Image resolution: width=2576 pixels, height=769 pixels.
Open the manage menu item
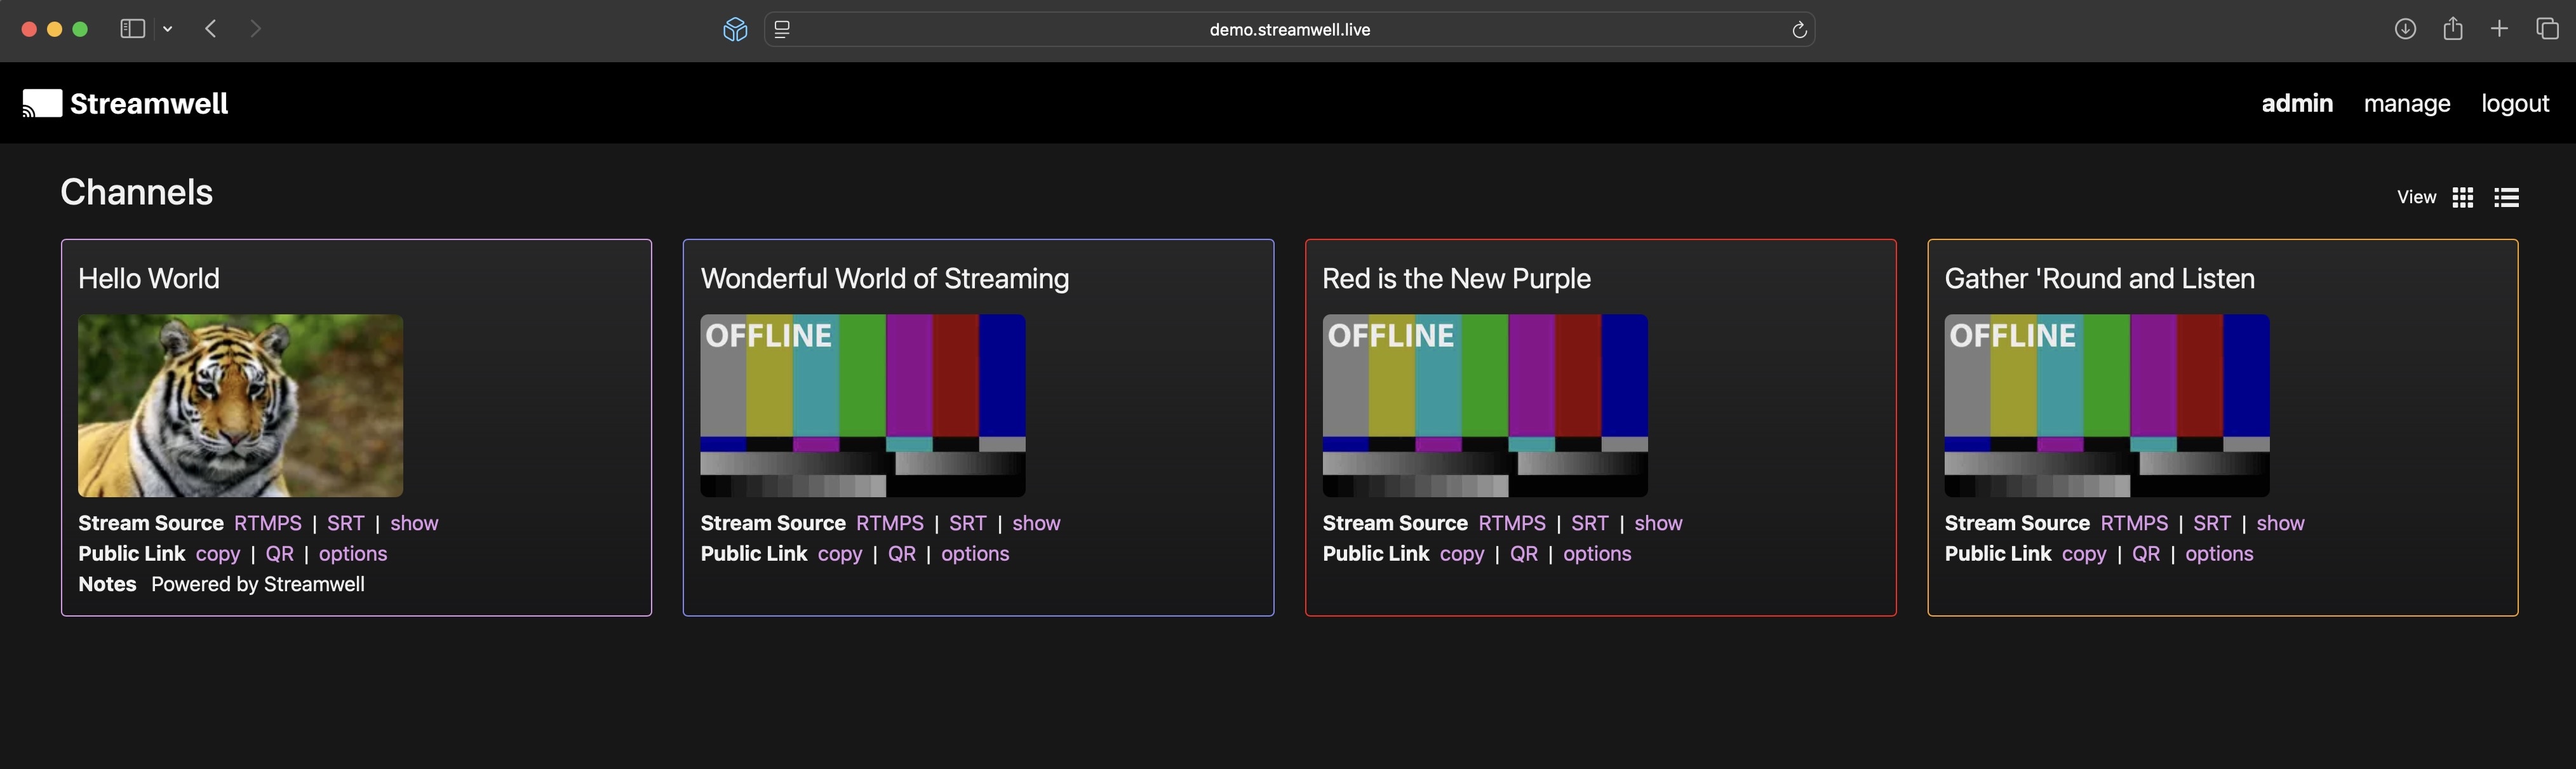pos(2406,104)
